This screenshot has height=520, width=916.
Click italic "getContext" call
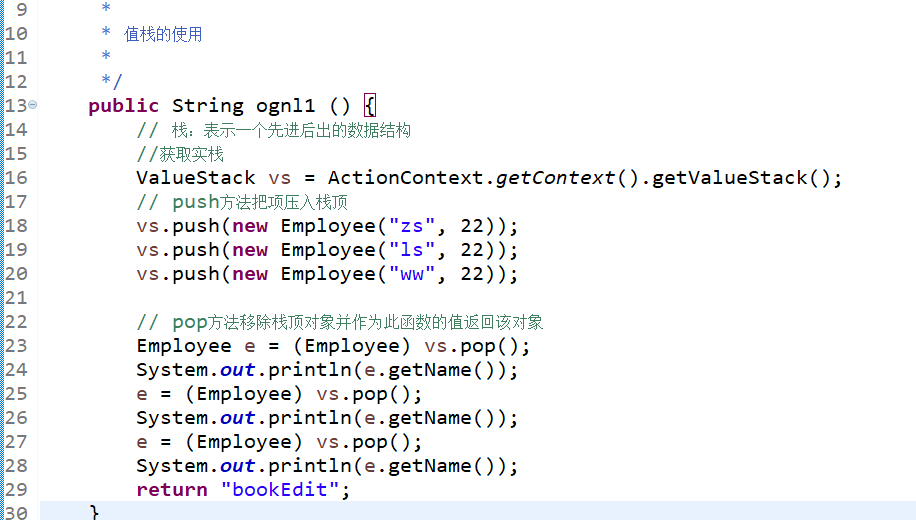[555, 178]
